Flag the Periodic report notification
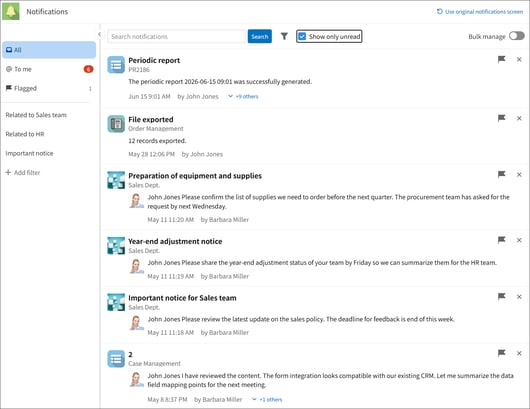Viewport: 530px width, 409px height. [502, 59]
